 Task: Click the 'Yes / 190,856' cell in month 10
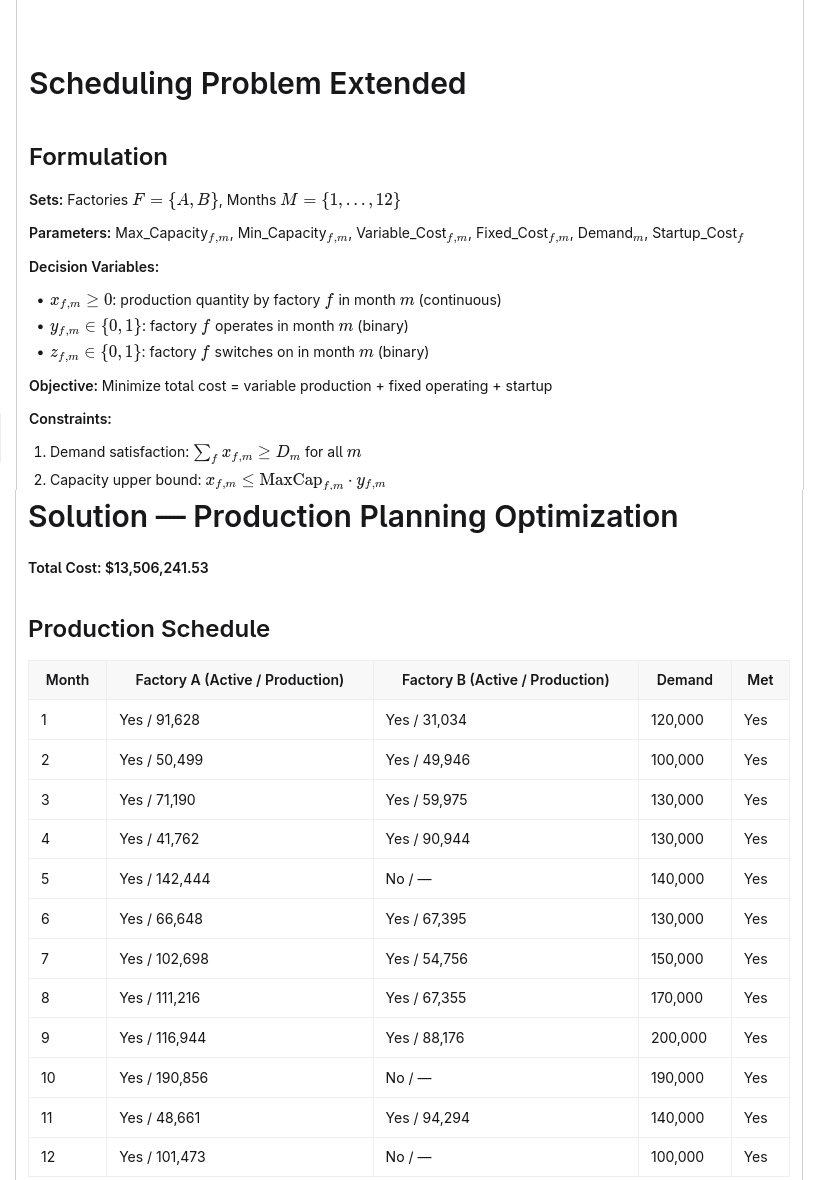239,1078
